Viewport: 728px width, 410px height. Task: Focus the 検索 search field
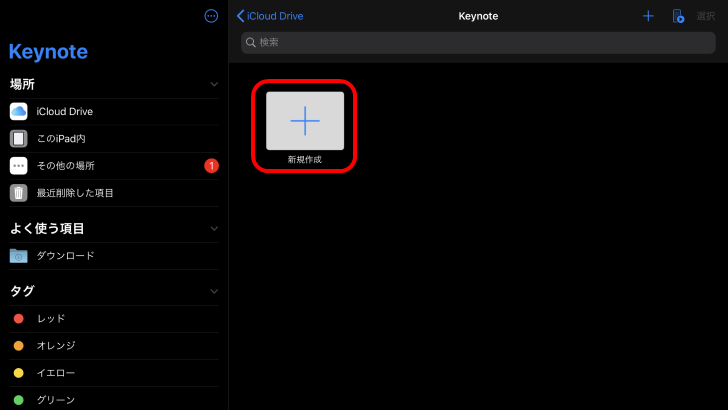478,43
